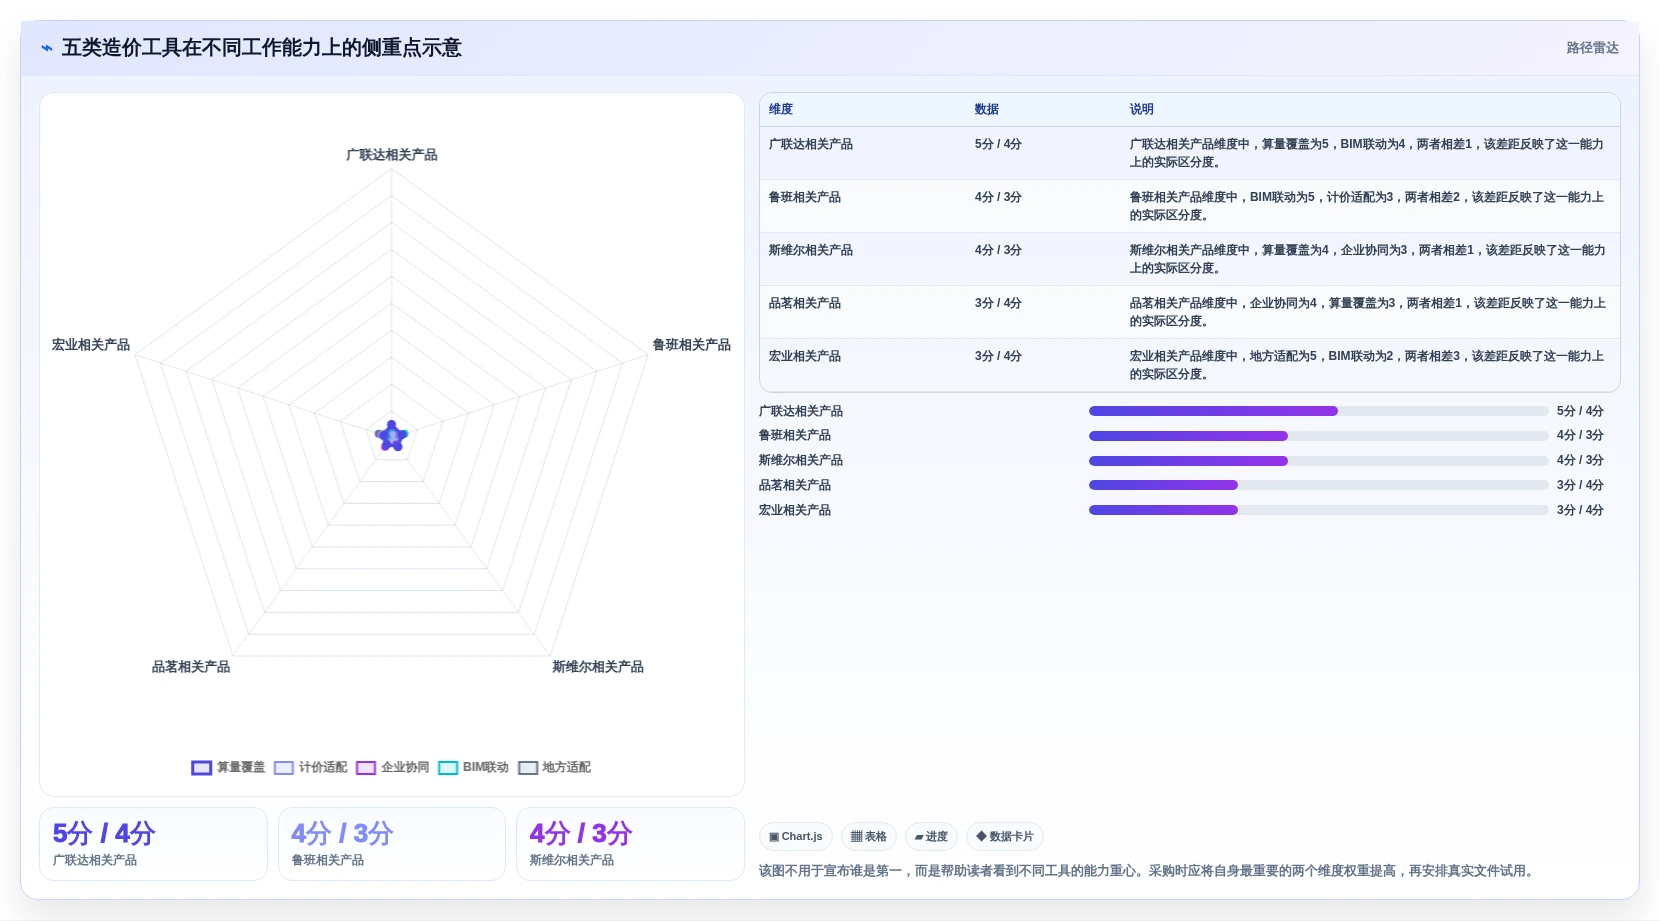Click the blue icon before the dashboard title

(x=46, y=48)
